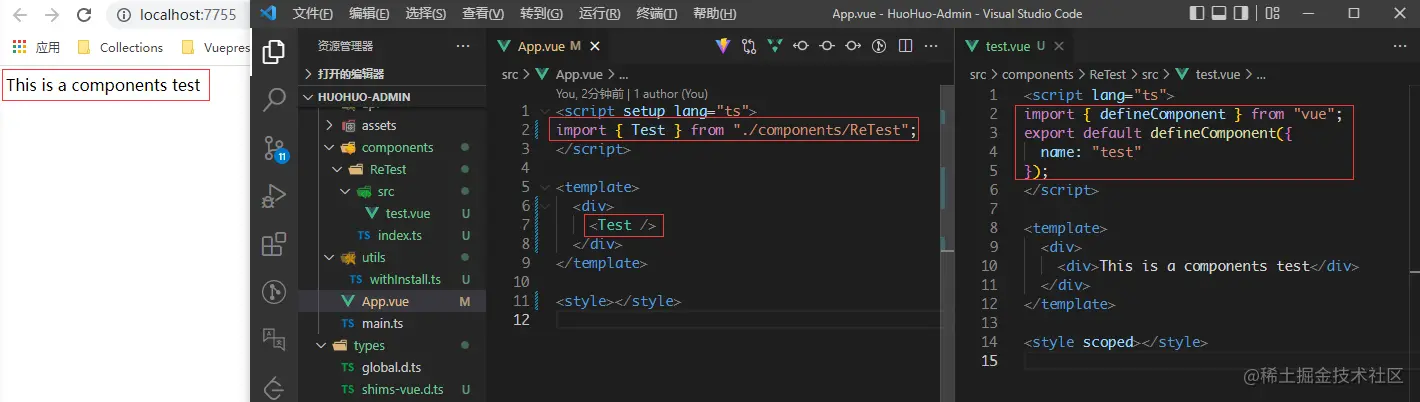Open the Run and Debug view
Screen dimensions: 1420x402
click(x=274, y=197)
